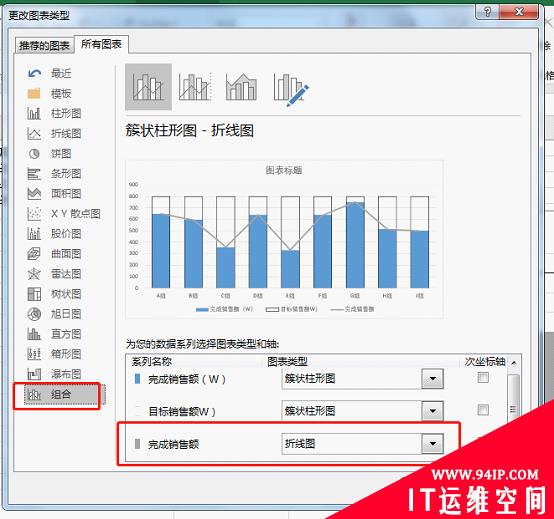This screenshot has height=519, width=554.
Task: Click the chart preview thumbnail
Action: (x=284, y=240)
